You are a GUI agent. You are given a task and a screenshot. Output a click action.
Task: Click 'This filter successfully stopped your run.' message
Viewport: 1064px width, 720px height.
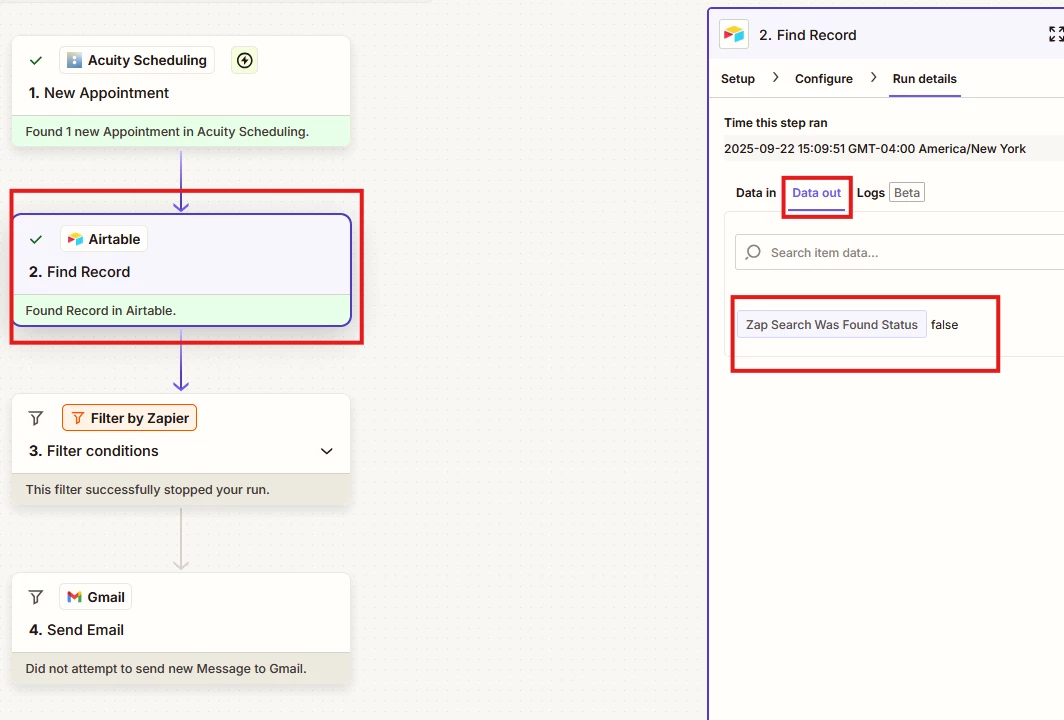(147, 490)
